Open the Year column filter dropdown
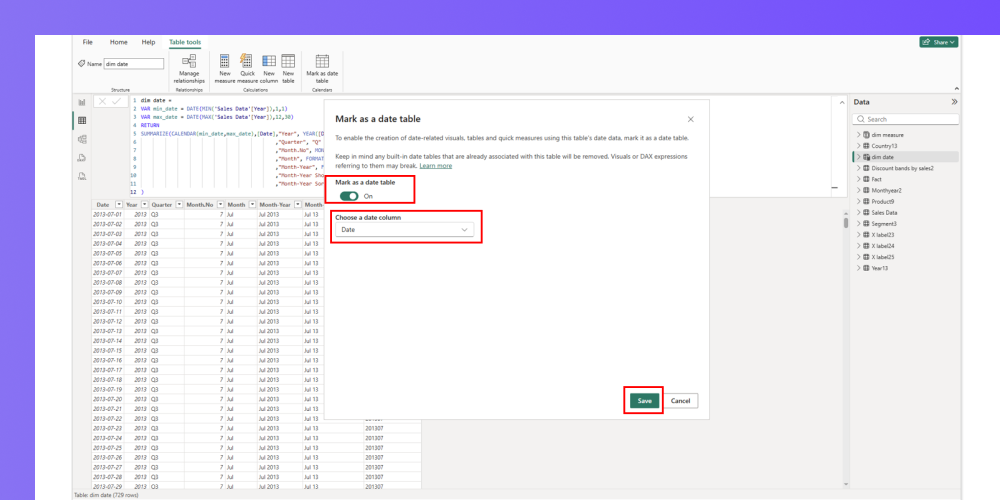1000x500 pixels. click(145, 205)
